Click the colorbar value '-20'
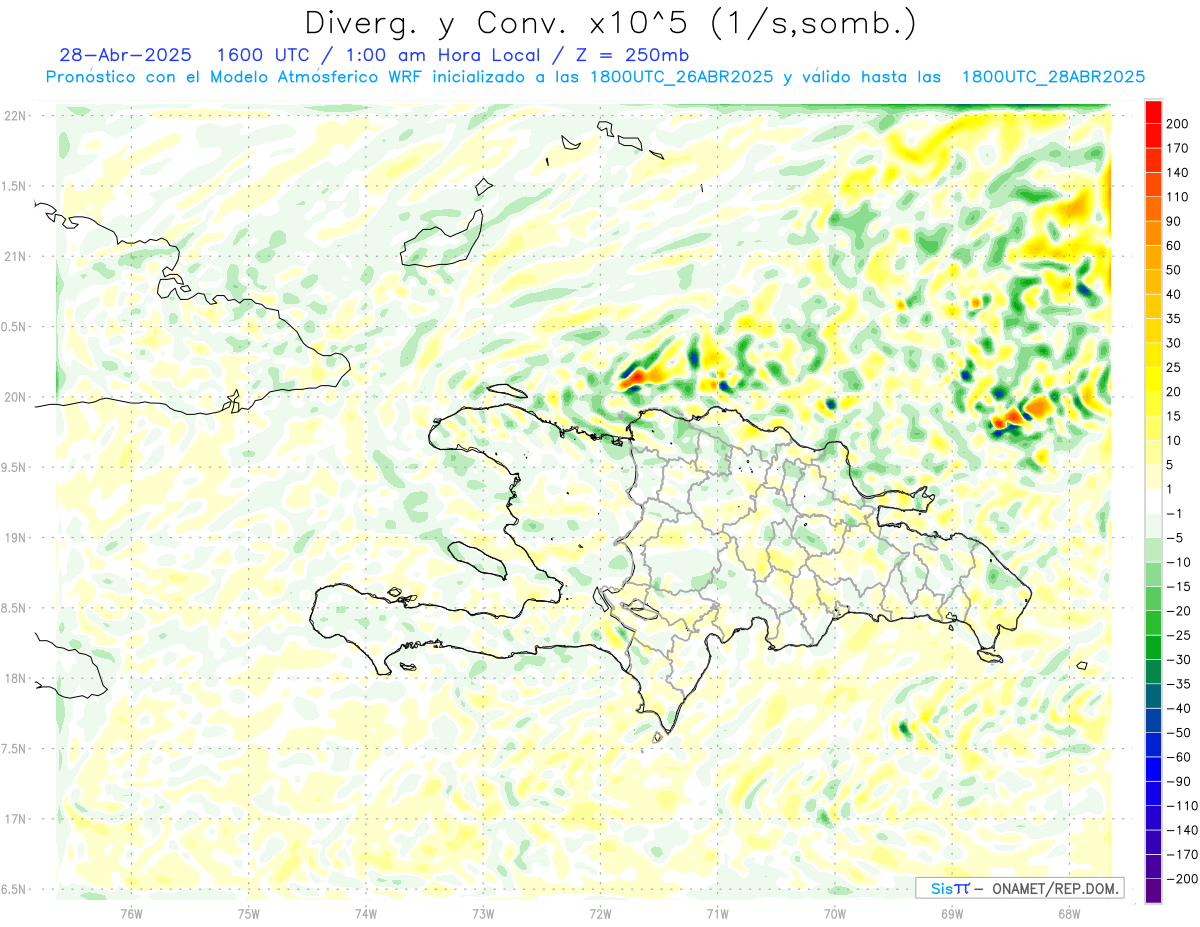Image resolution: width=1200 pixels, height=927 pixels. click(1179, 611)
